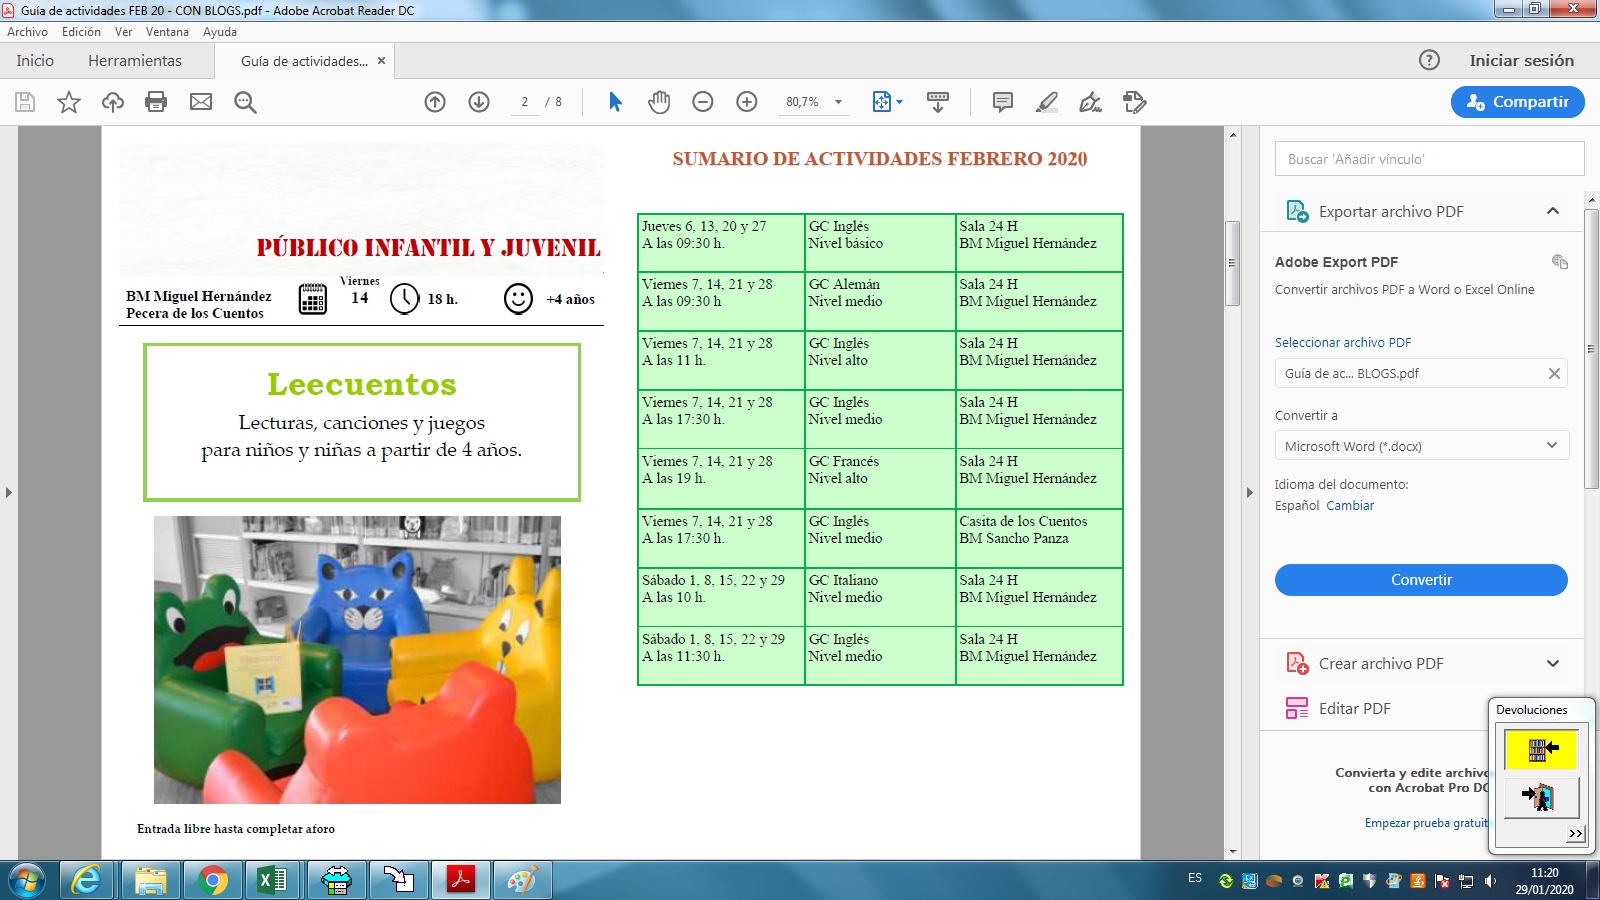Screen dimensions: 1600x900
Task: Click the 'Buscar Añadir vínculo' search field
Action: point(1429,159)
